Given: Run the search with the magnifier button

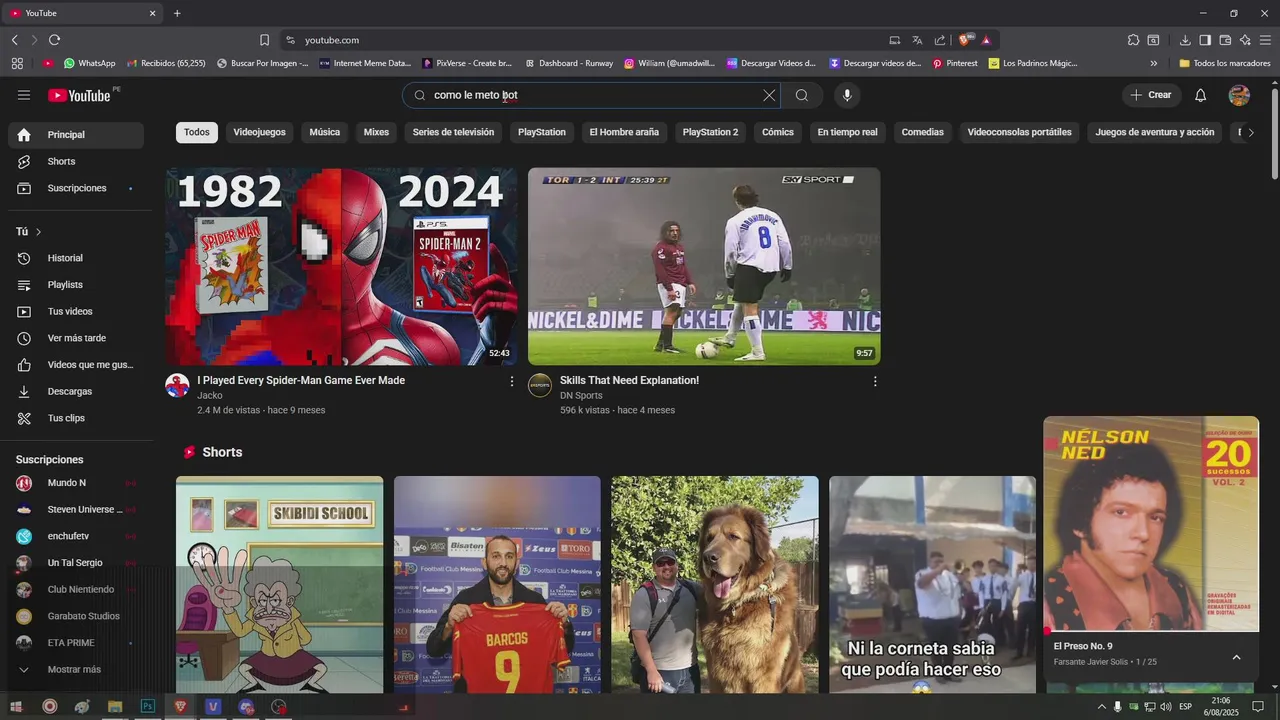Looking at the screenshot, I should [802, 95].
